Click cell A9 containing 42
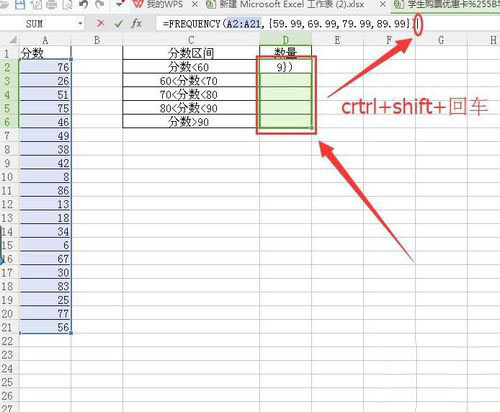500x412 pixels. click(x=45, y=163)
